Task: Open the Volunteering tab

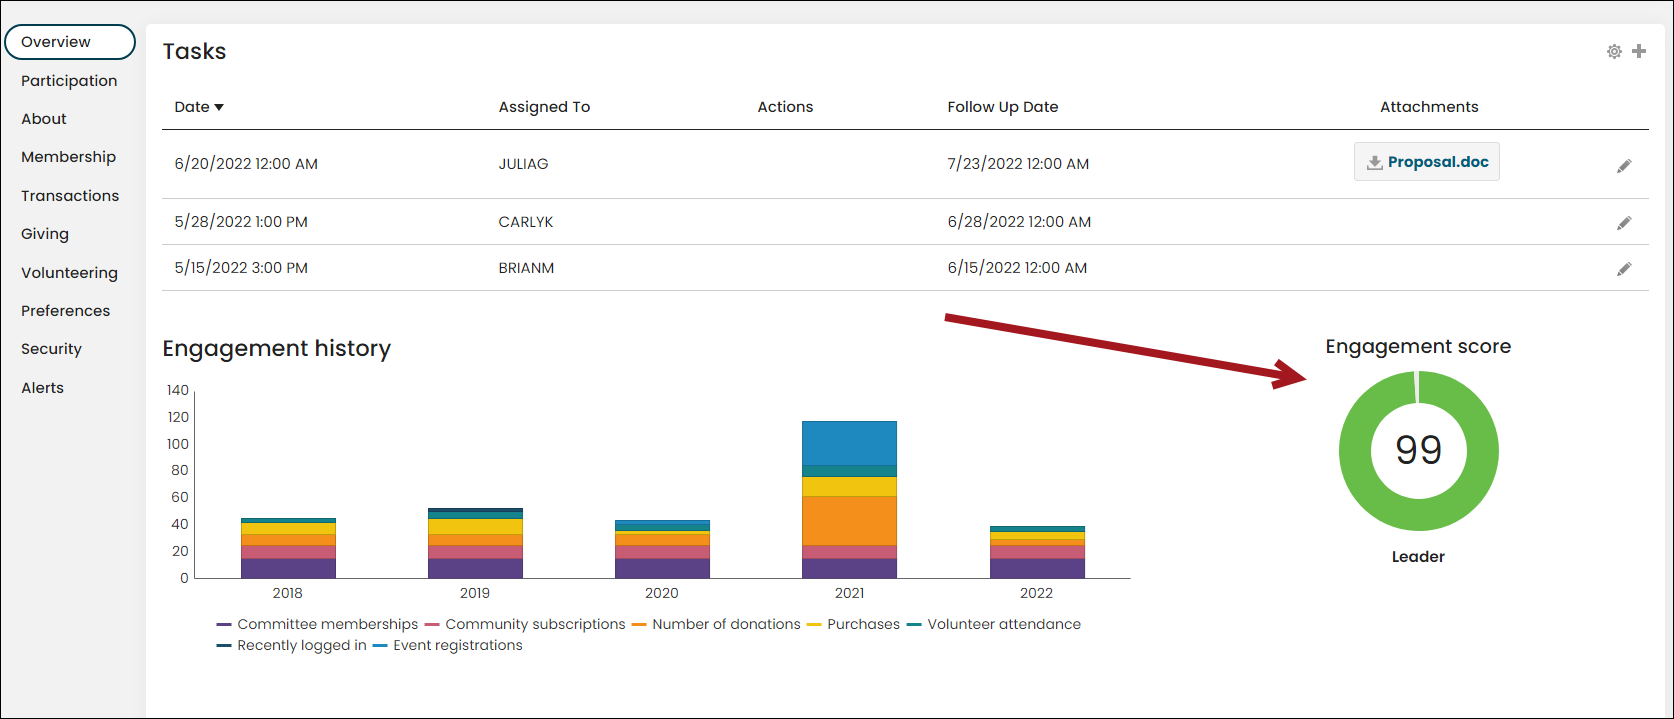Action: tap(69, 273)
